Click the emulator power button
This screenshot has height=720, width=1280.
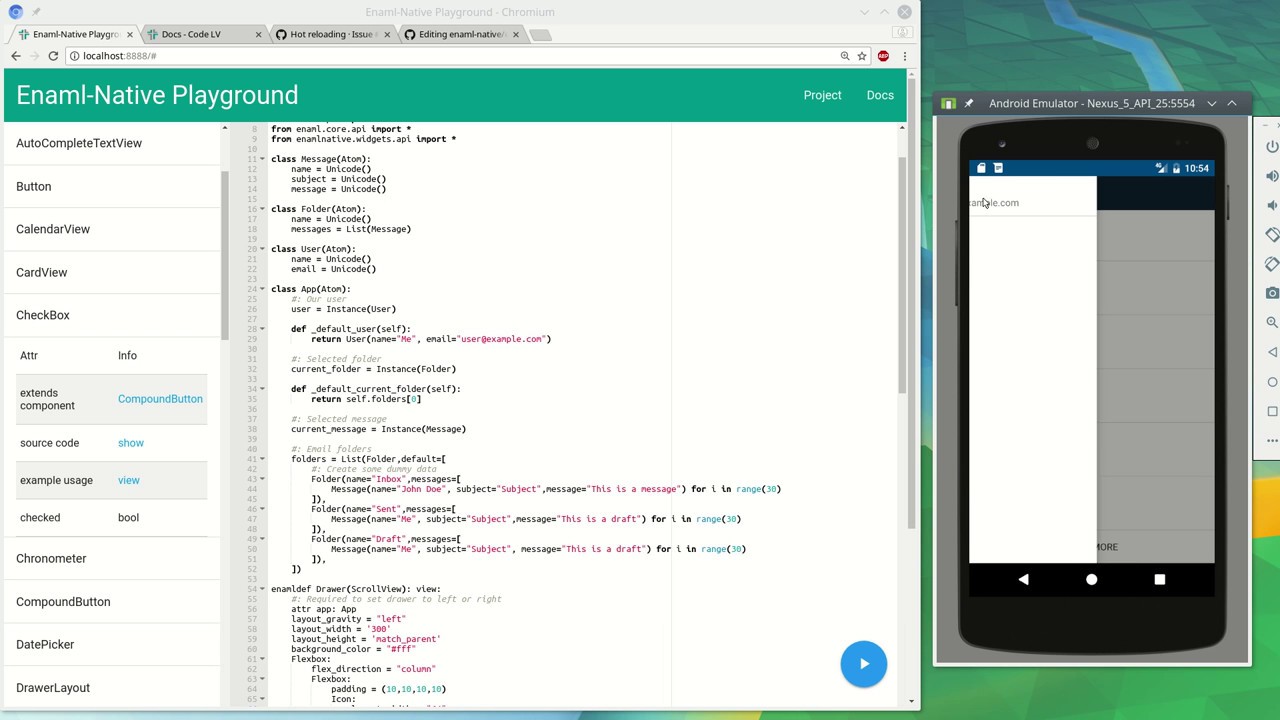[1272, 146]
